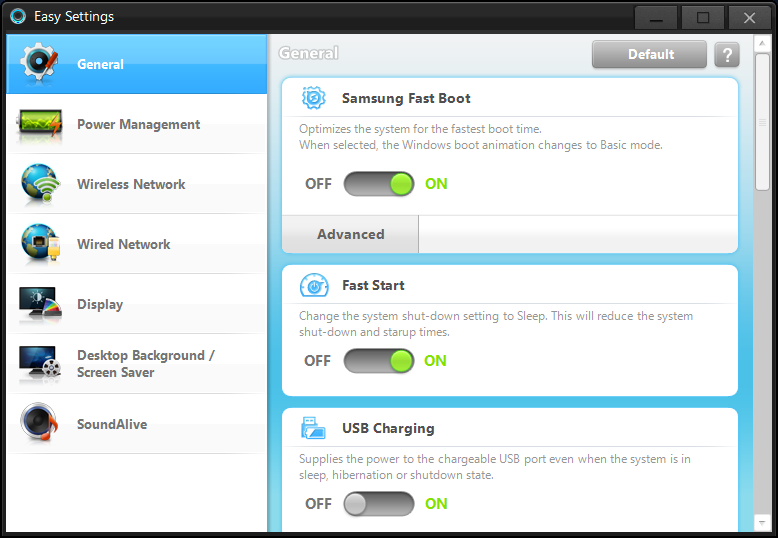Click the Wired Network globe icon
The image size is (778, 538).
coord(40,244)
